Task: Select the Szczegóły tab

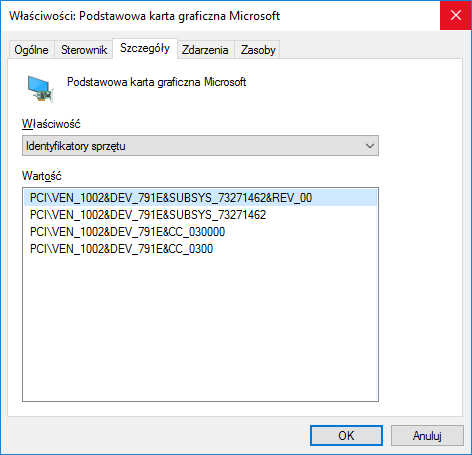Action: (x=145, y=48)
